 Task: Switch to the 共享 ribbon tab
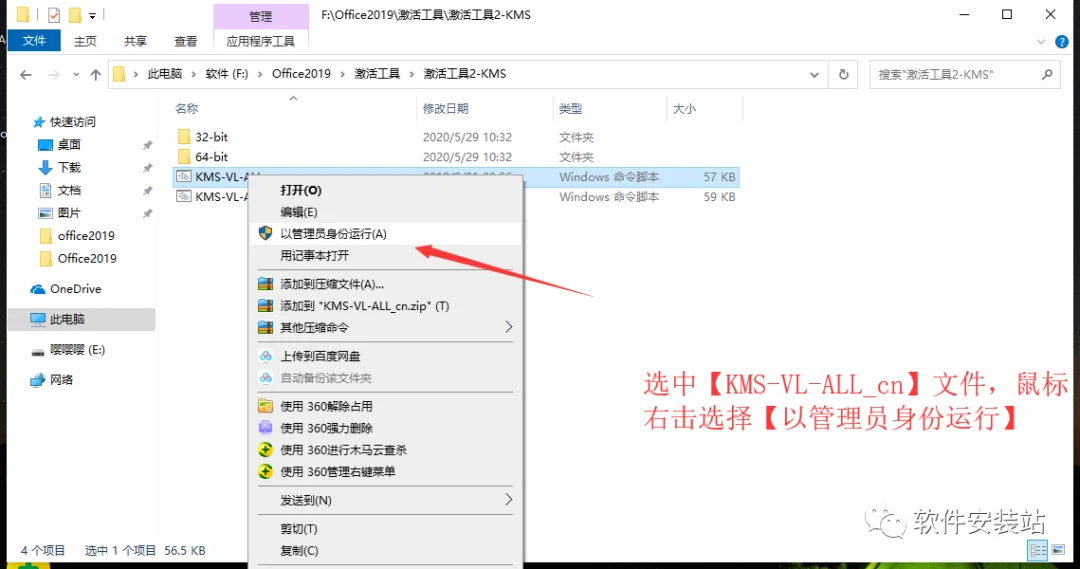pos(135,41)
